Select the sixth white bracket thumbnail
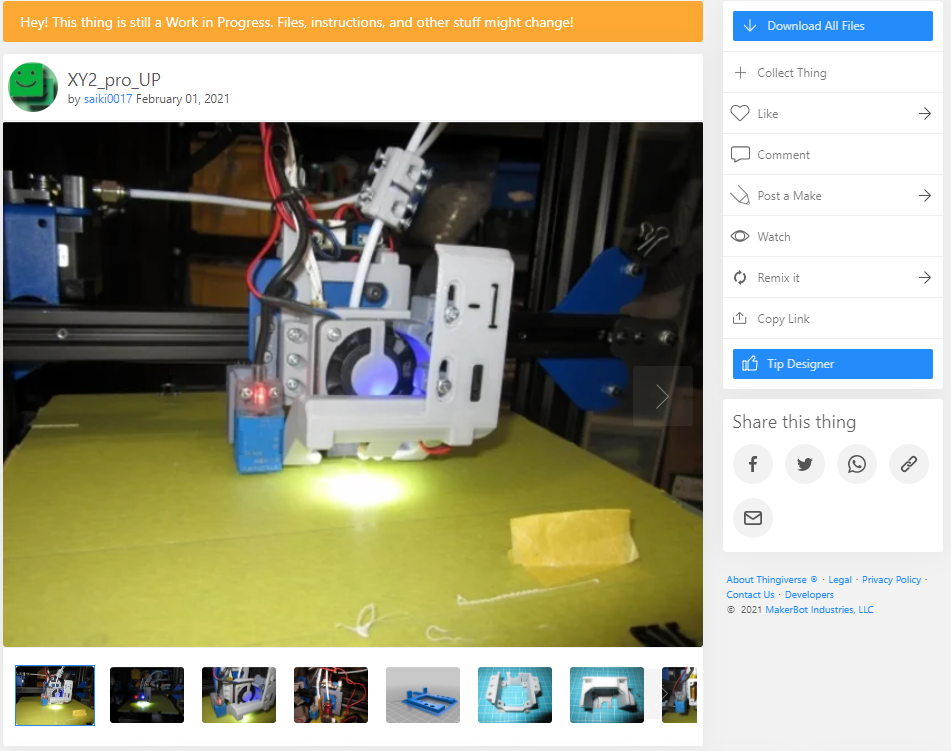Image resolution: width=951 pixels, height=751 pixels. 515,695
